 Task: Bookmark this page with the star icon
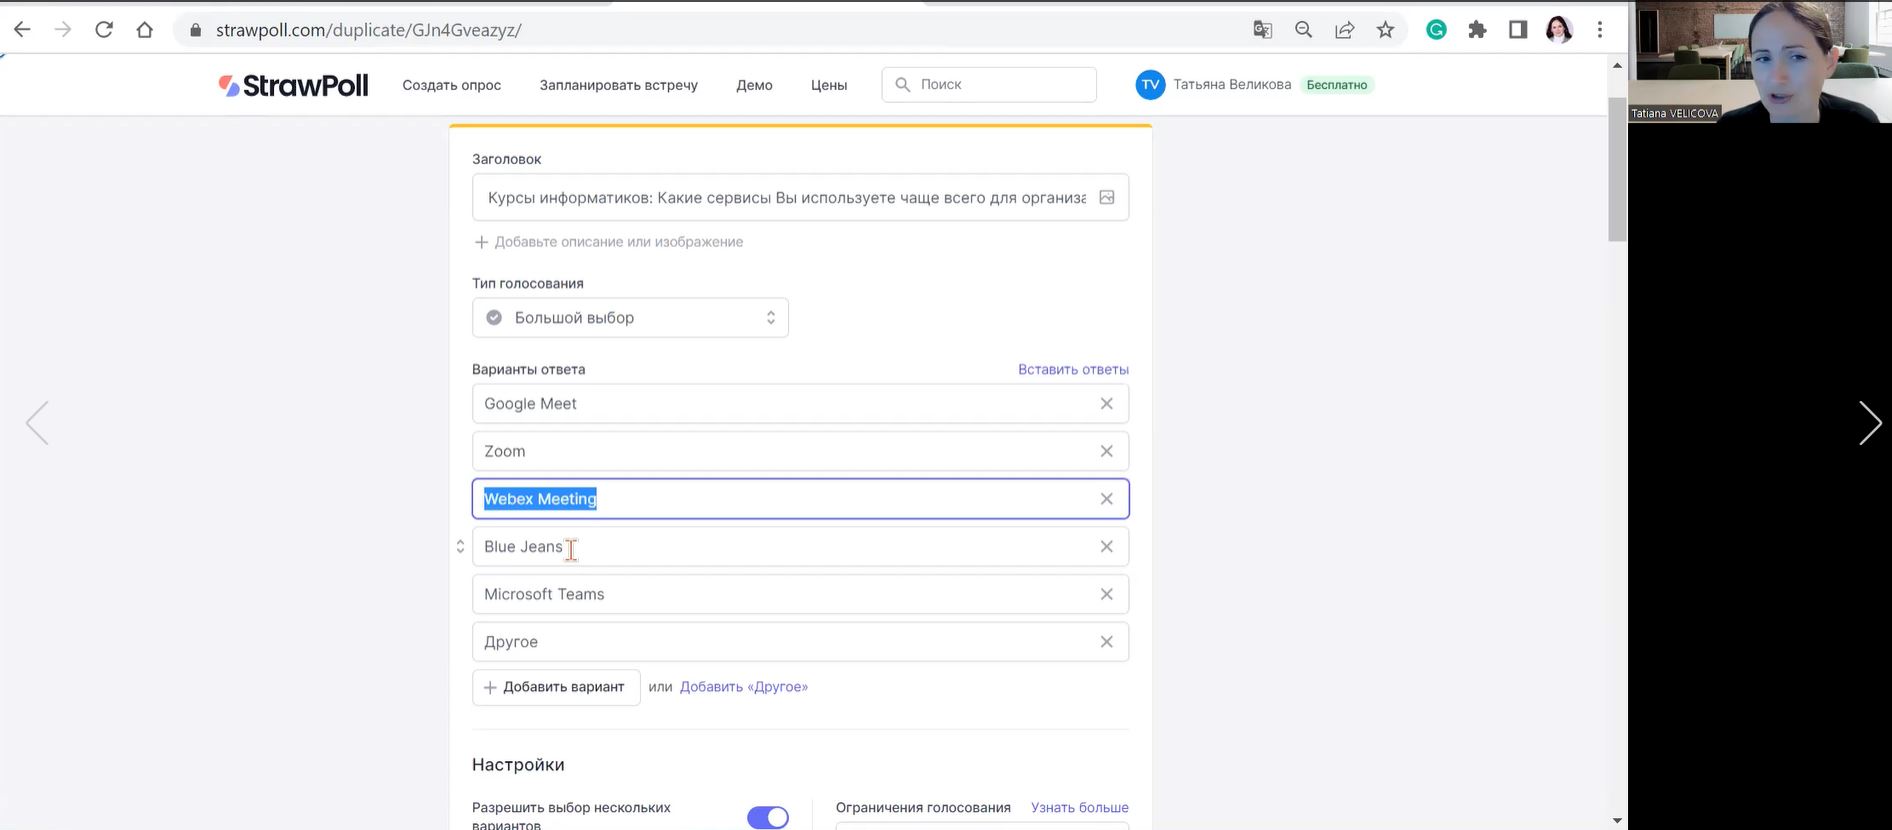(x=1385, y=30)
